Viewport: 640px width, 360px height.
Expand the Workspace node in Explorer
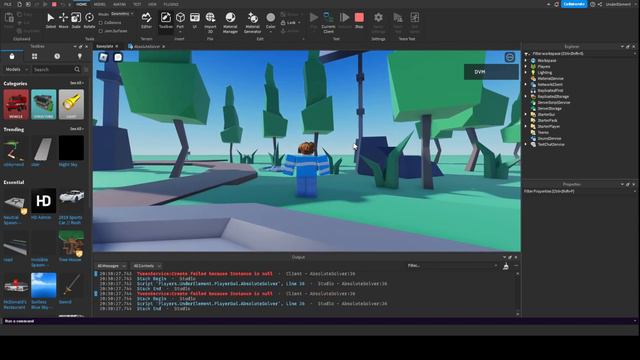click(527, 60)
